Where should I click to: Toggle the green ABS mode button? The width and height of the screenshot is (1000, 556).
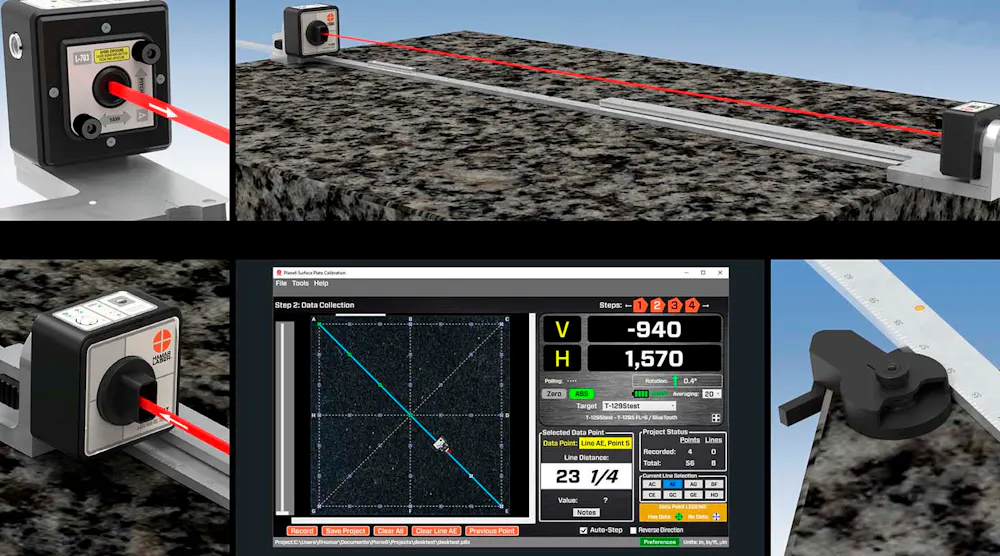pyautogui.click(x=581, y=394)
